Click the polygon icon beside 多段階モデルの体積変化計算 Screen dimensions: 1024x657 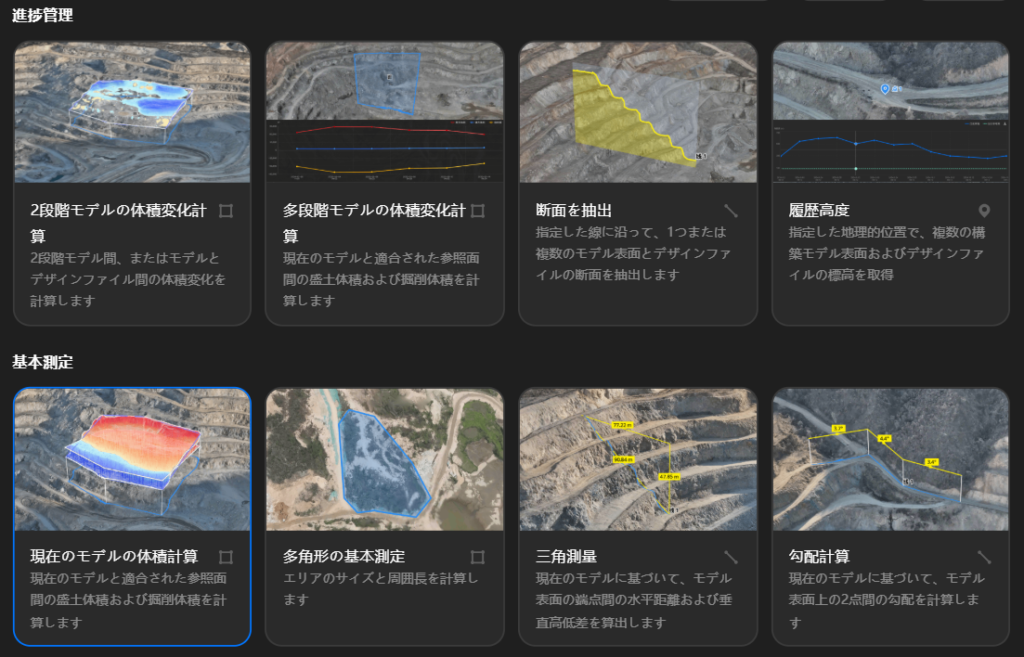click(478, 211)
